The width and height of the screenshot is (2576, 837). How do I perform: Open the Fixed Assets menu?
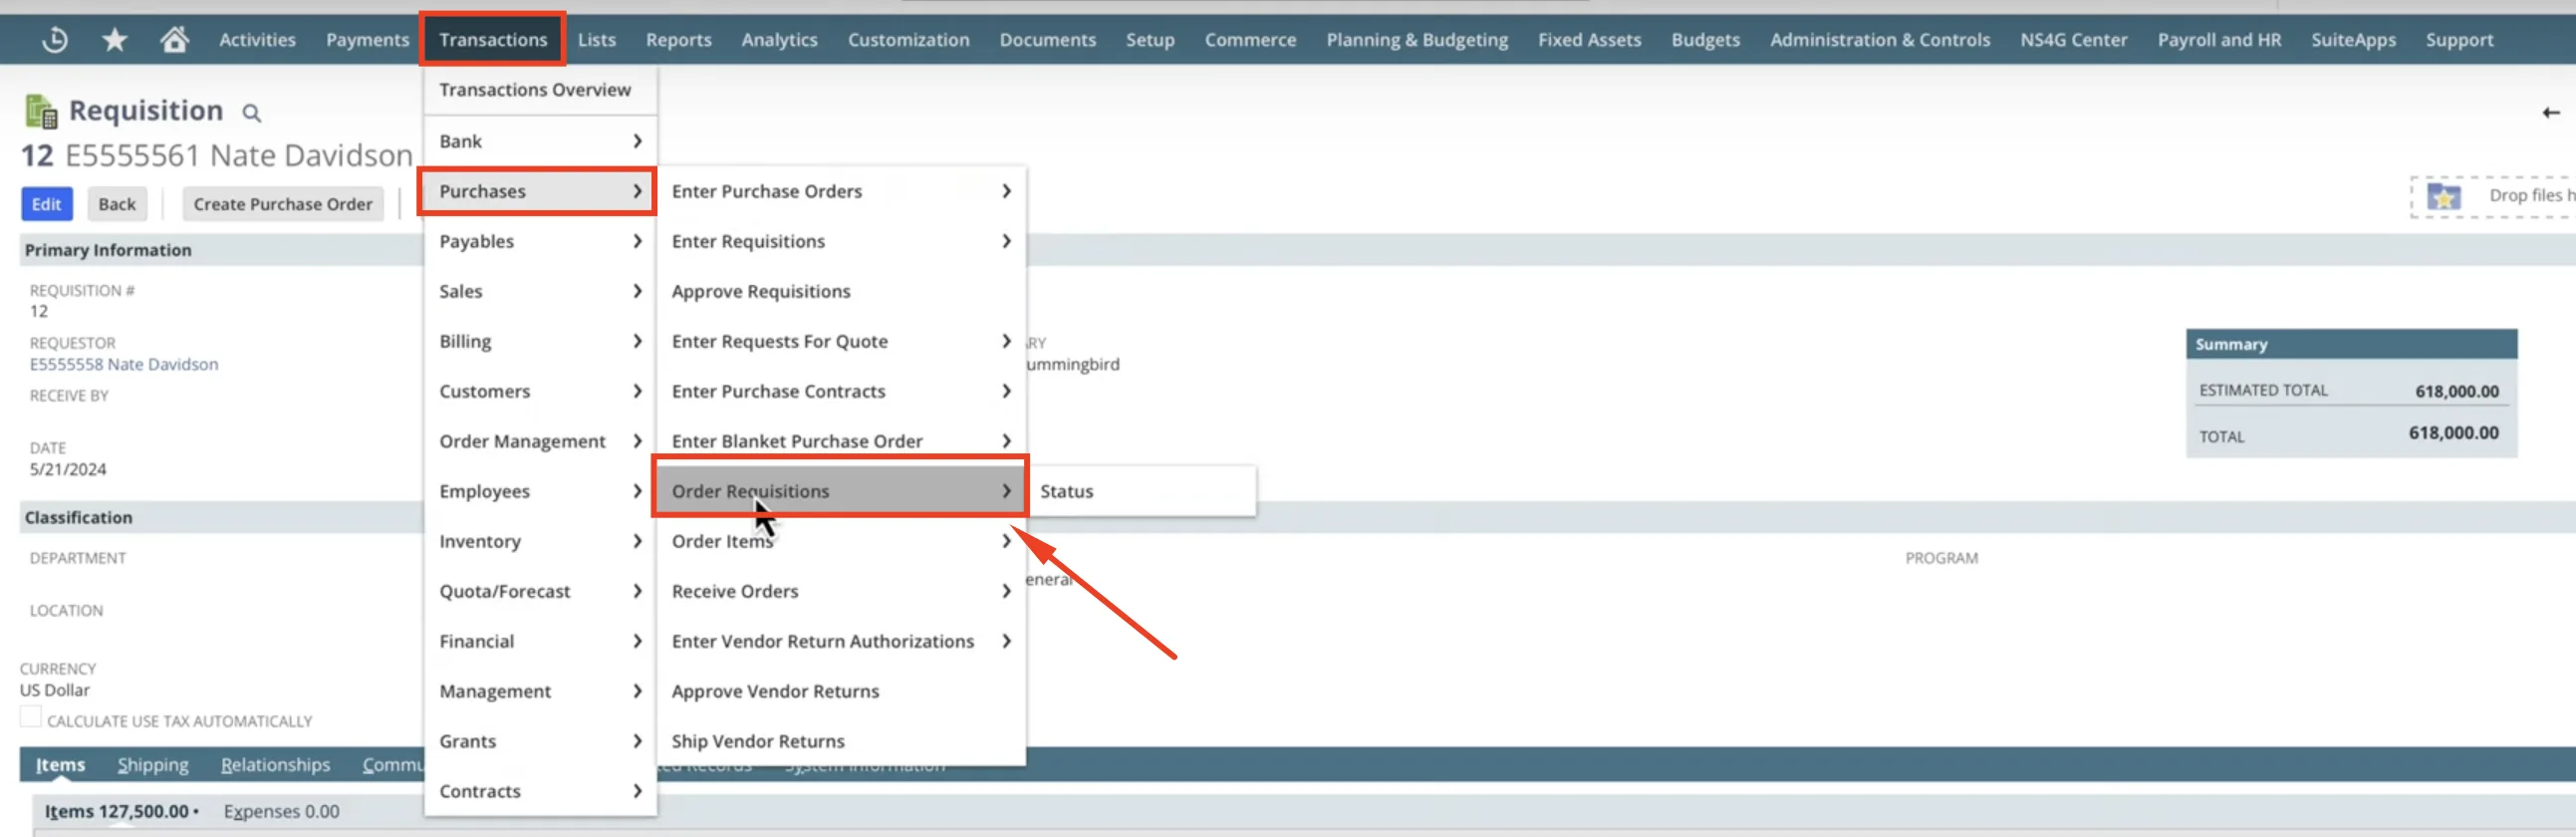(1589, 40)
